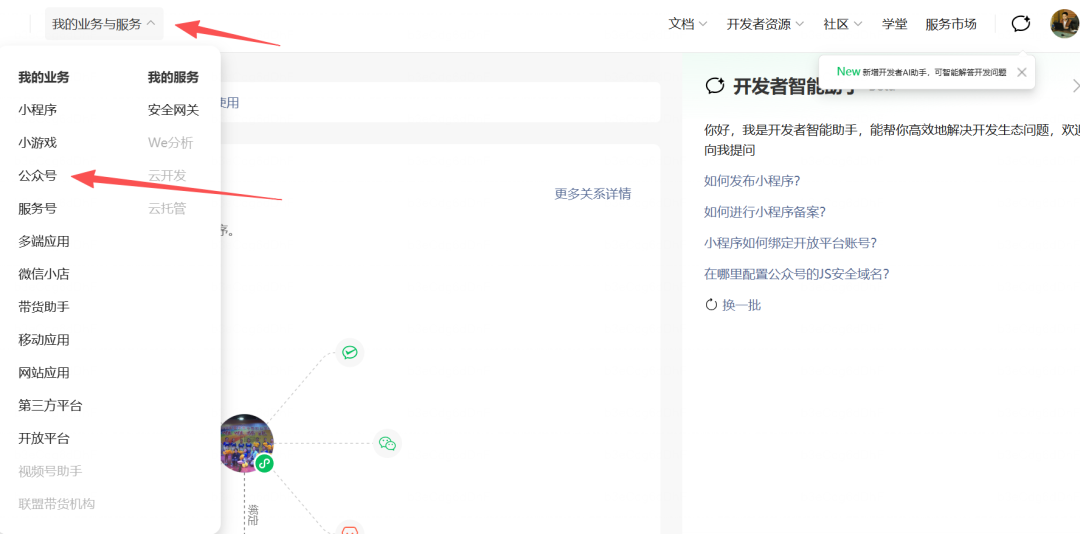
Task: Click the greyed 联盟带货机构 entry
Action: click(x=56, y=504)
